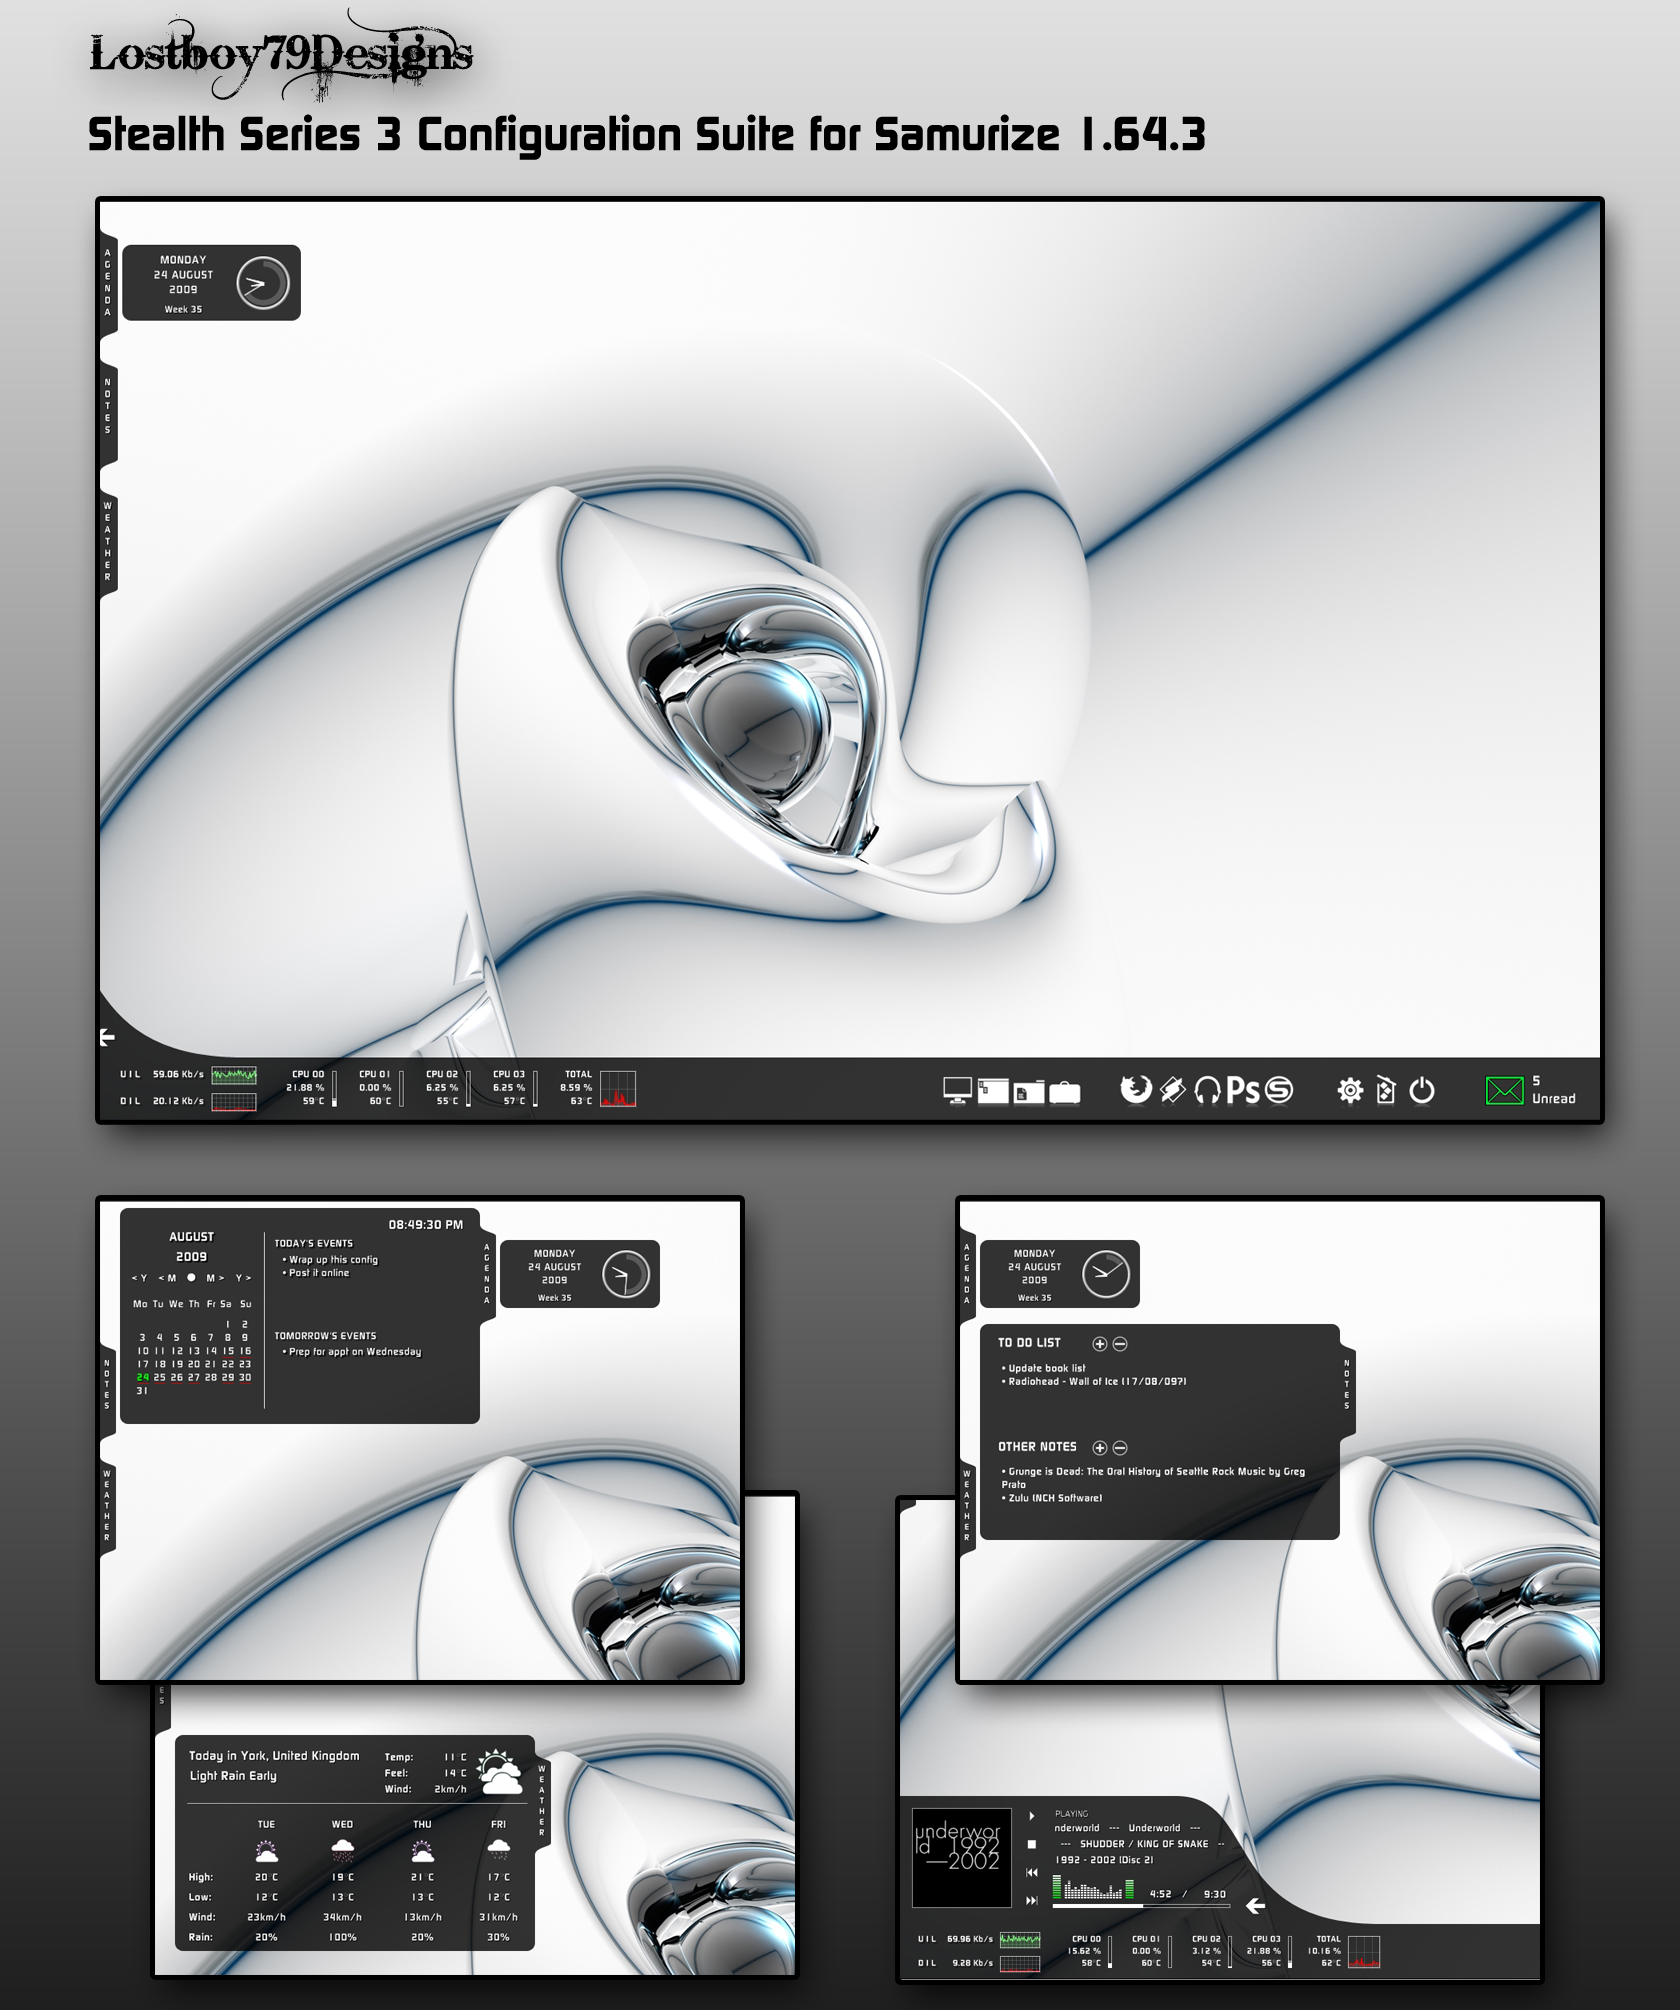Play track in media player panel
Screen dimensions: 1680x2010
point(1032,1816)
